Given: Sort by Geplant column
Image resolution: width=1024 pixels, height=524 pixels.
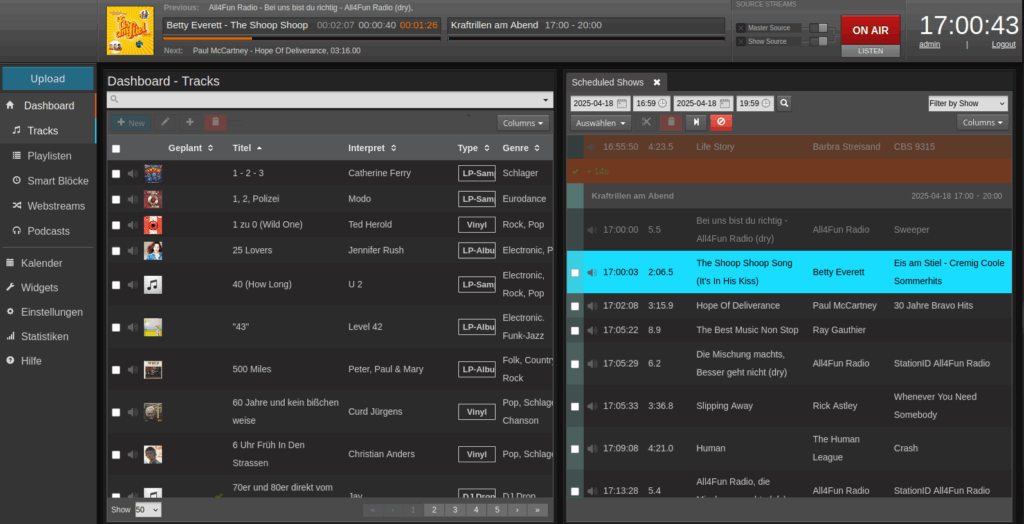Looking at the screenshot, I should pos(191,148).
